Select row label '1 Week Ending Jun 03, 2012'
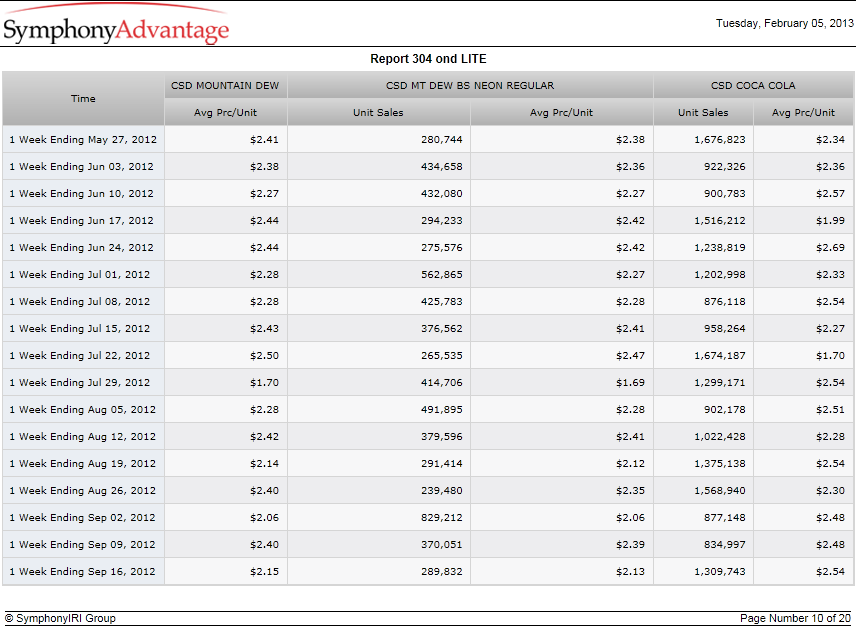 [81, 166]
